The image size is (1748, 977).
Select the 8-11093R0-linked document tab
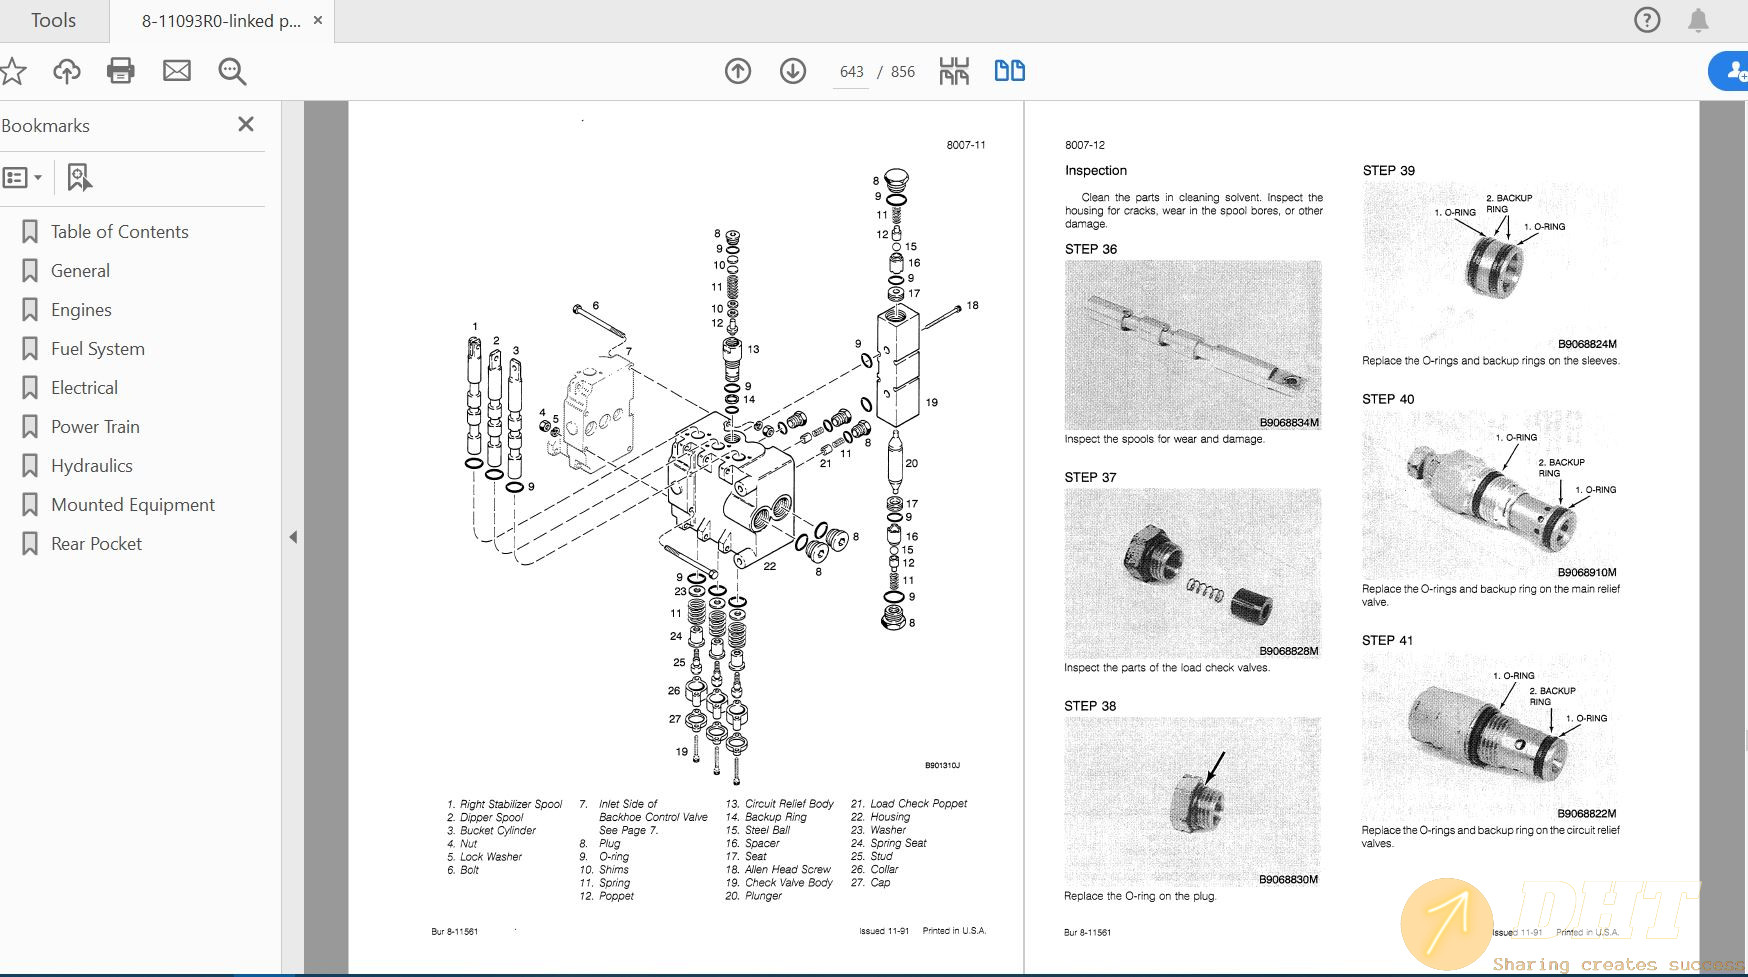[x=220, y=21]
